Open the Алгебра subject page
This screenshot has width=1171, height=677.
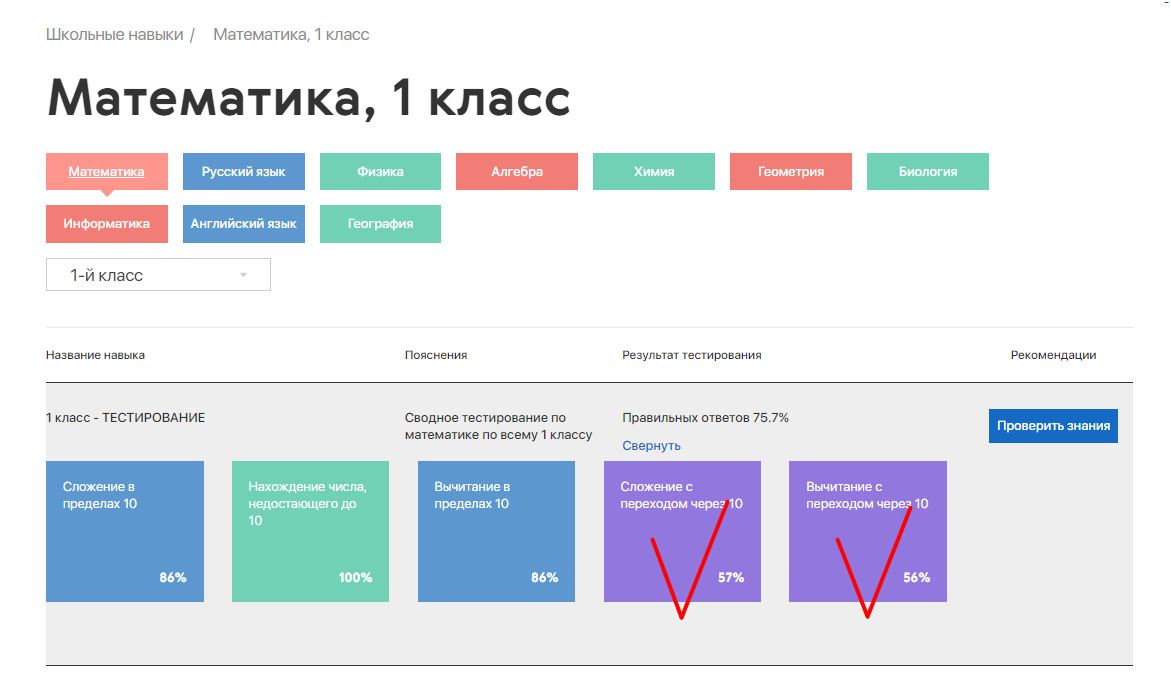[516, 171]
